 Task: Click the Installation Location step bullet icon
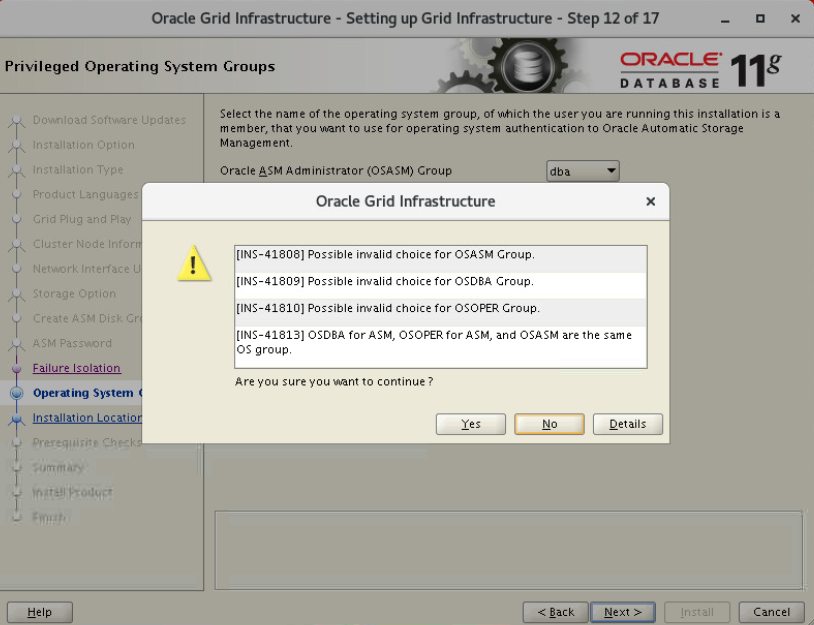pyautogui.click(x=17, y=418)
